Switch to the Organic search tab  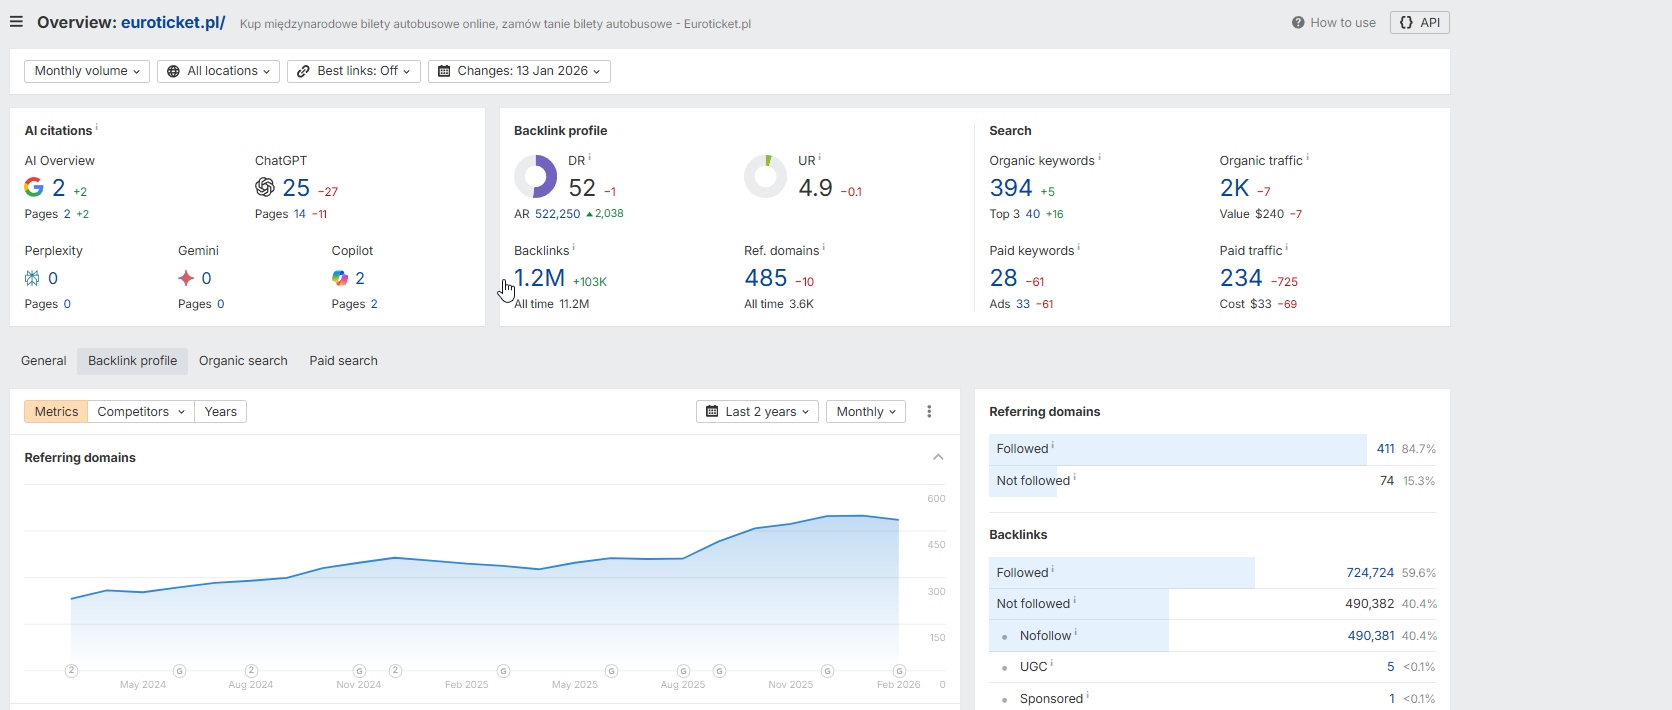coord(243,361)
